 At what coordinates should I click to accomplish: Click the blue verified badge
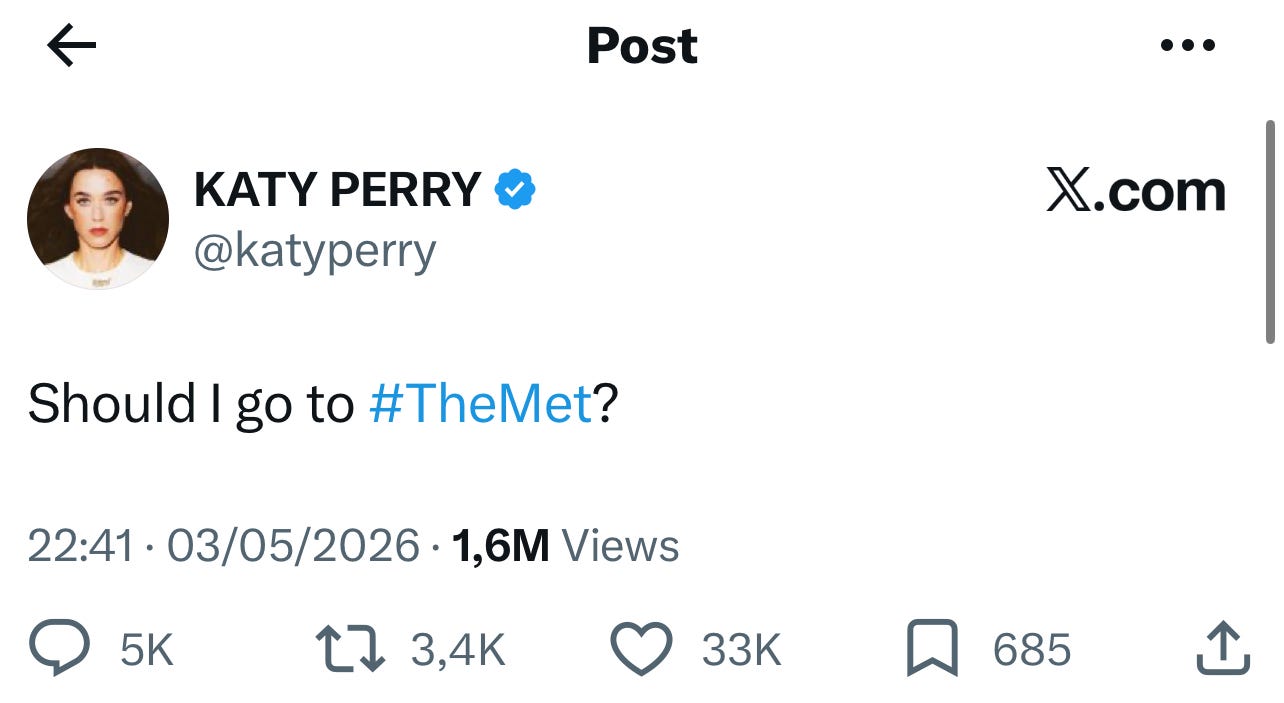click(x=515, y=190)
